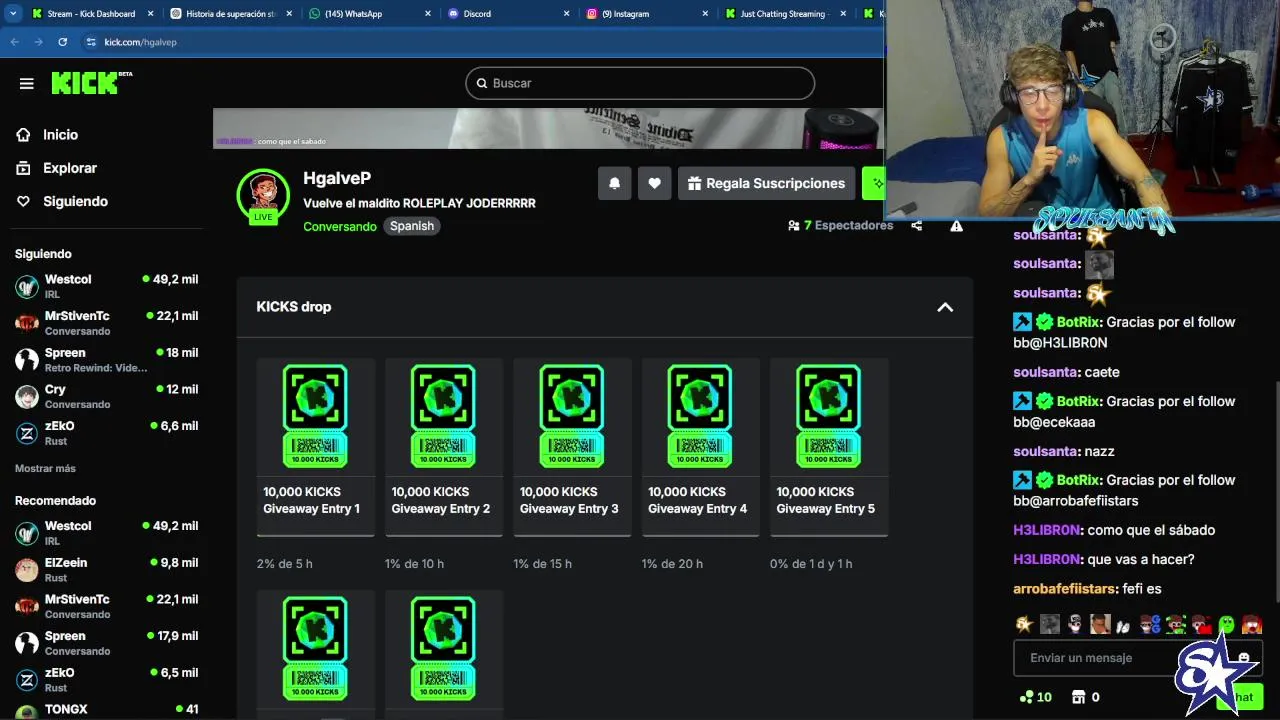Click browser back arrow
This screenshot has width=1280, height=720.
14,42
